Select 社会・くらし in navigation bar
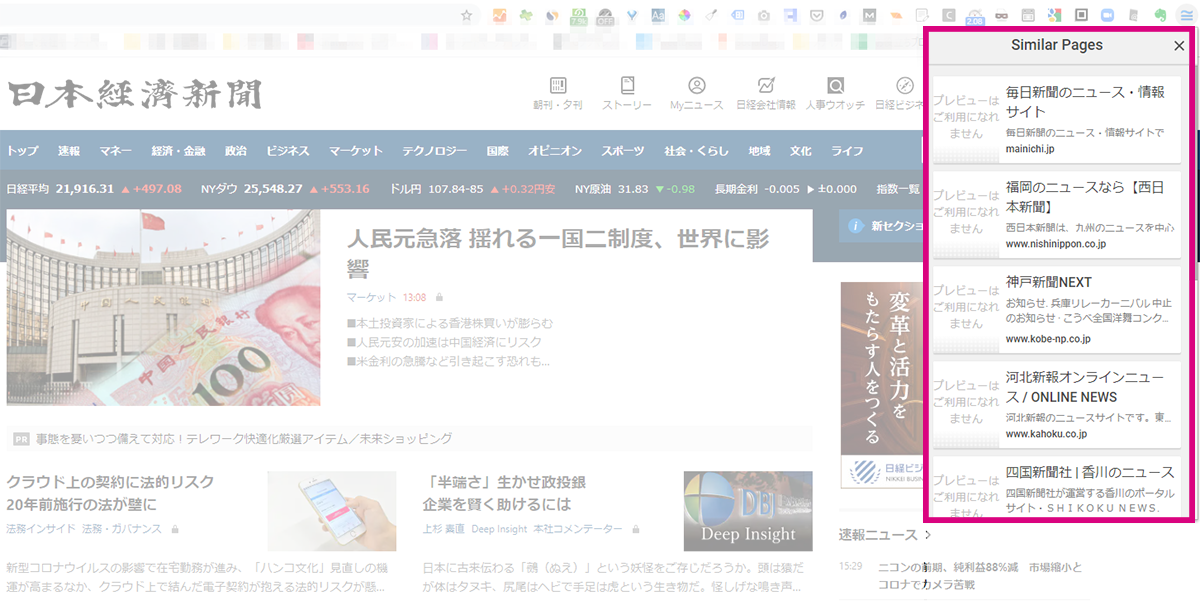The width and height of the screenshot is (1200, 610). (x=697, y=151)
